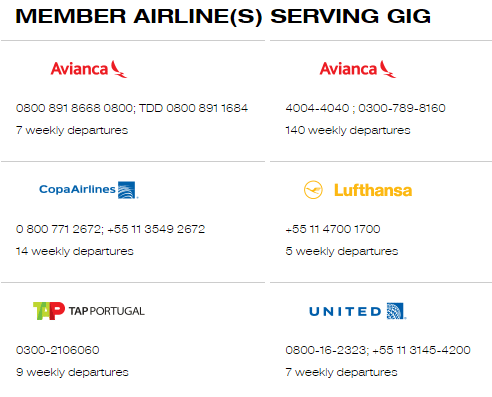This screenshot has width=492, height=397.
Task: Click the Member Airline(s) Serving GIG heading
Action: (x=223, y=16)
